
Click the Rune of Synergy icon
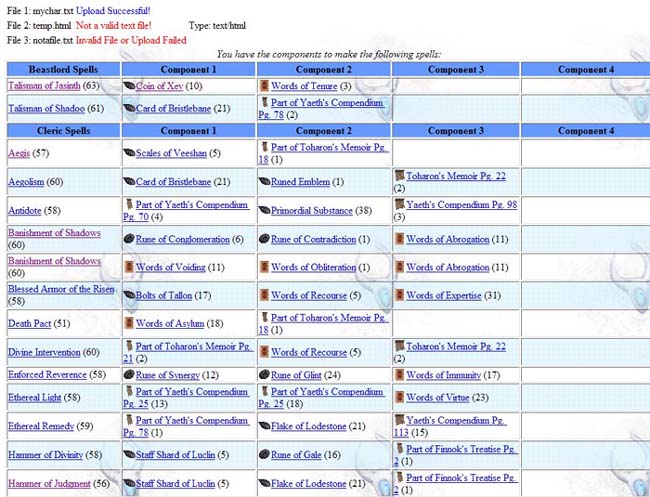[128, 375]
